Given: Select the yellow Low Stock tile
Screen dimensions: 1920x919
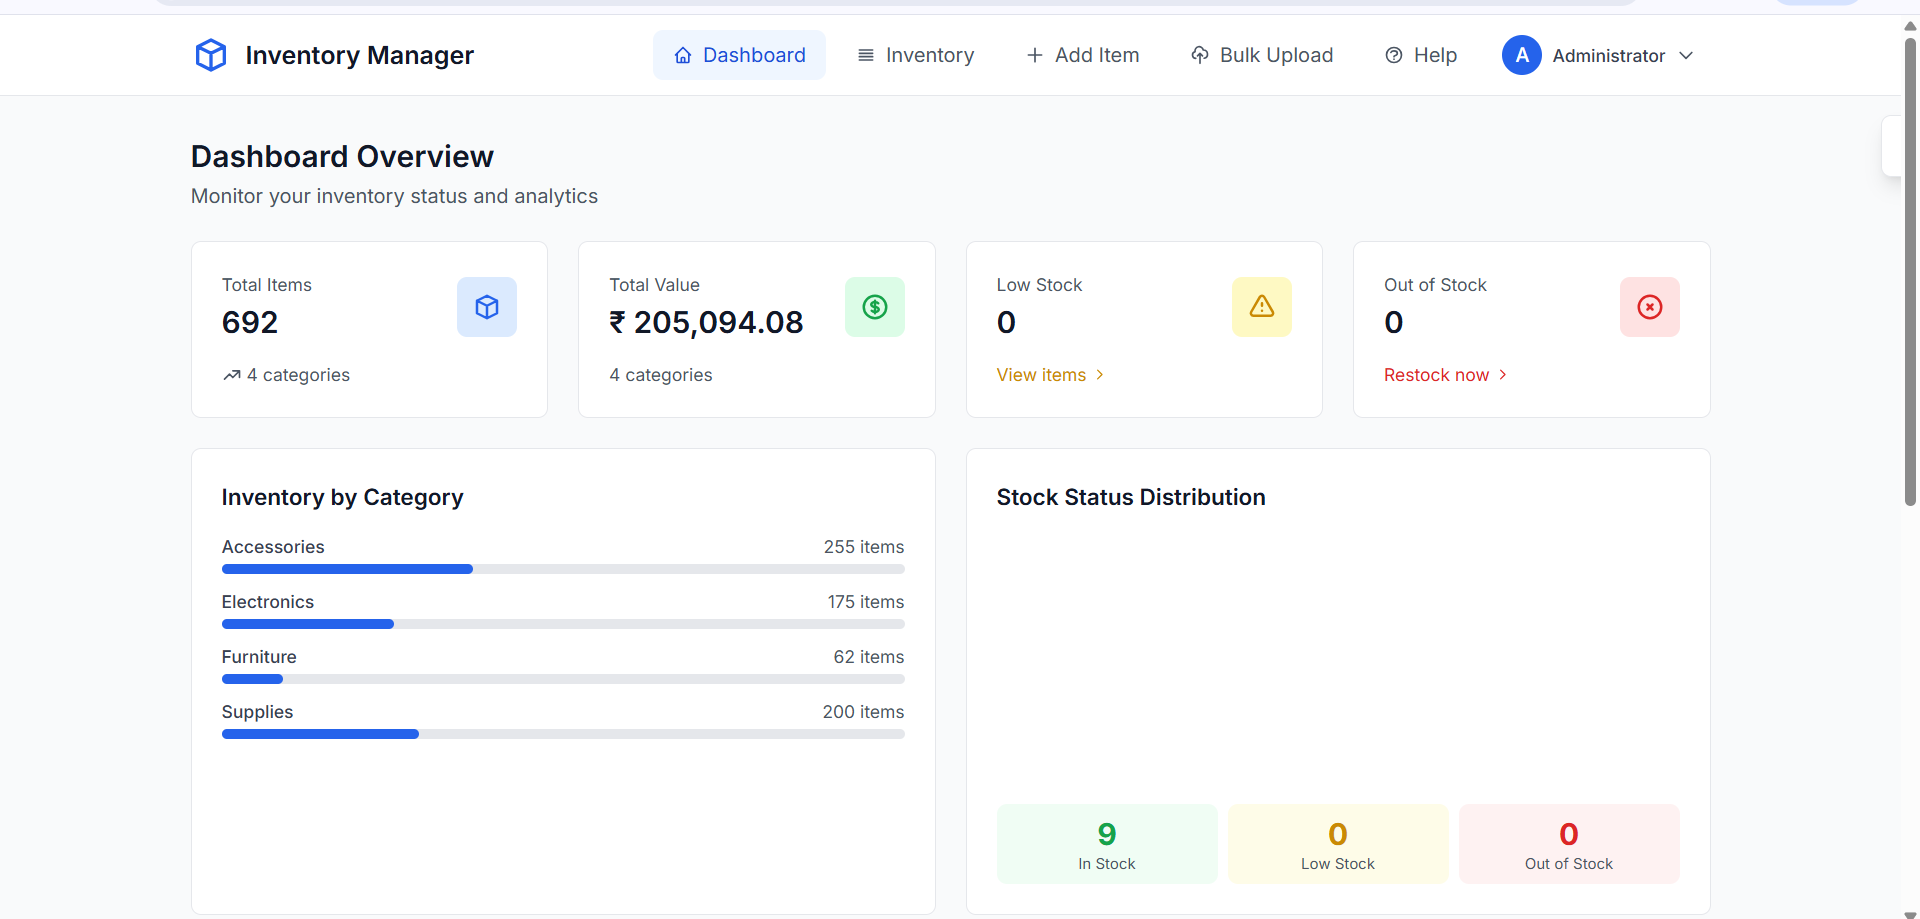Looking at the screenshot, I should (x=1338, y=844).
